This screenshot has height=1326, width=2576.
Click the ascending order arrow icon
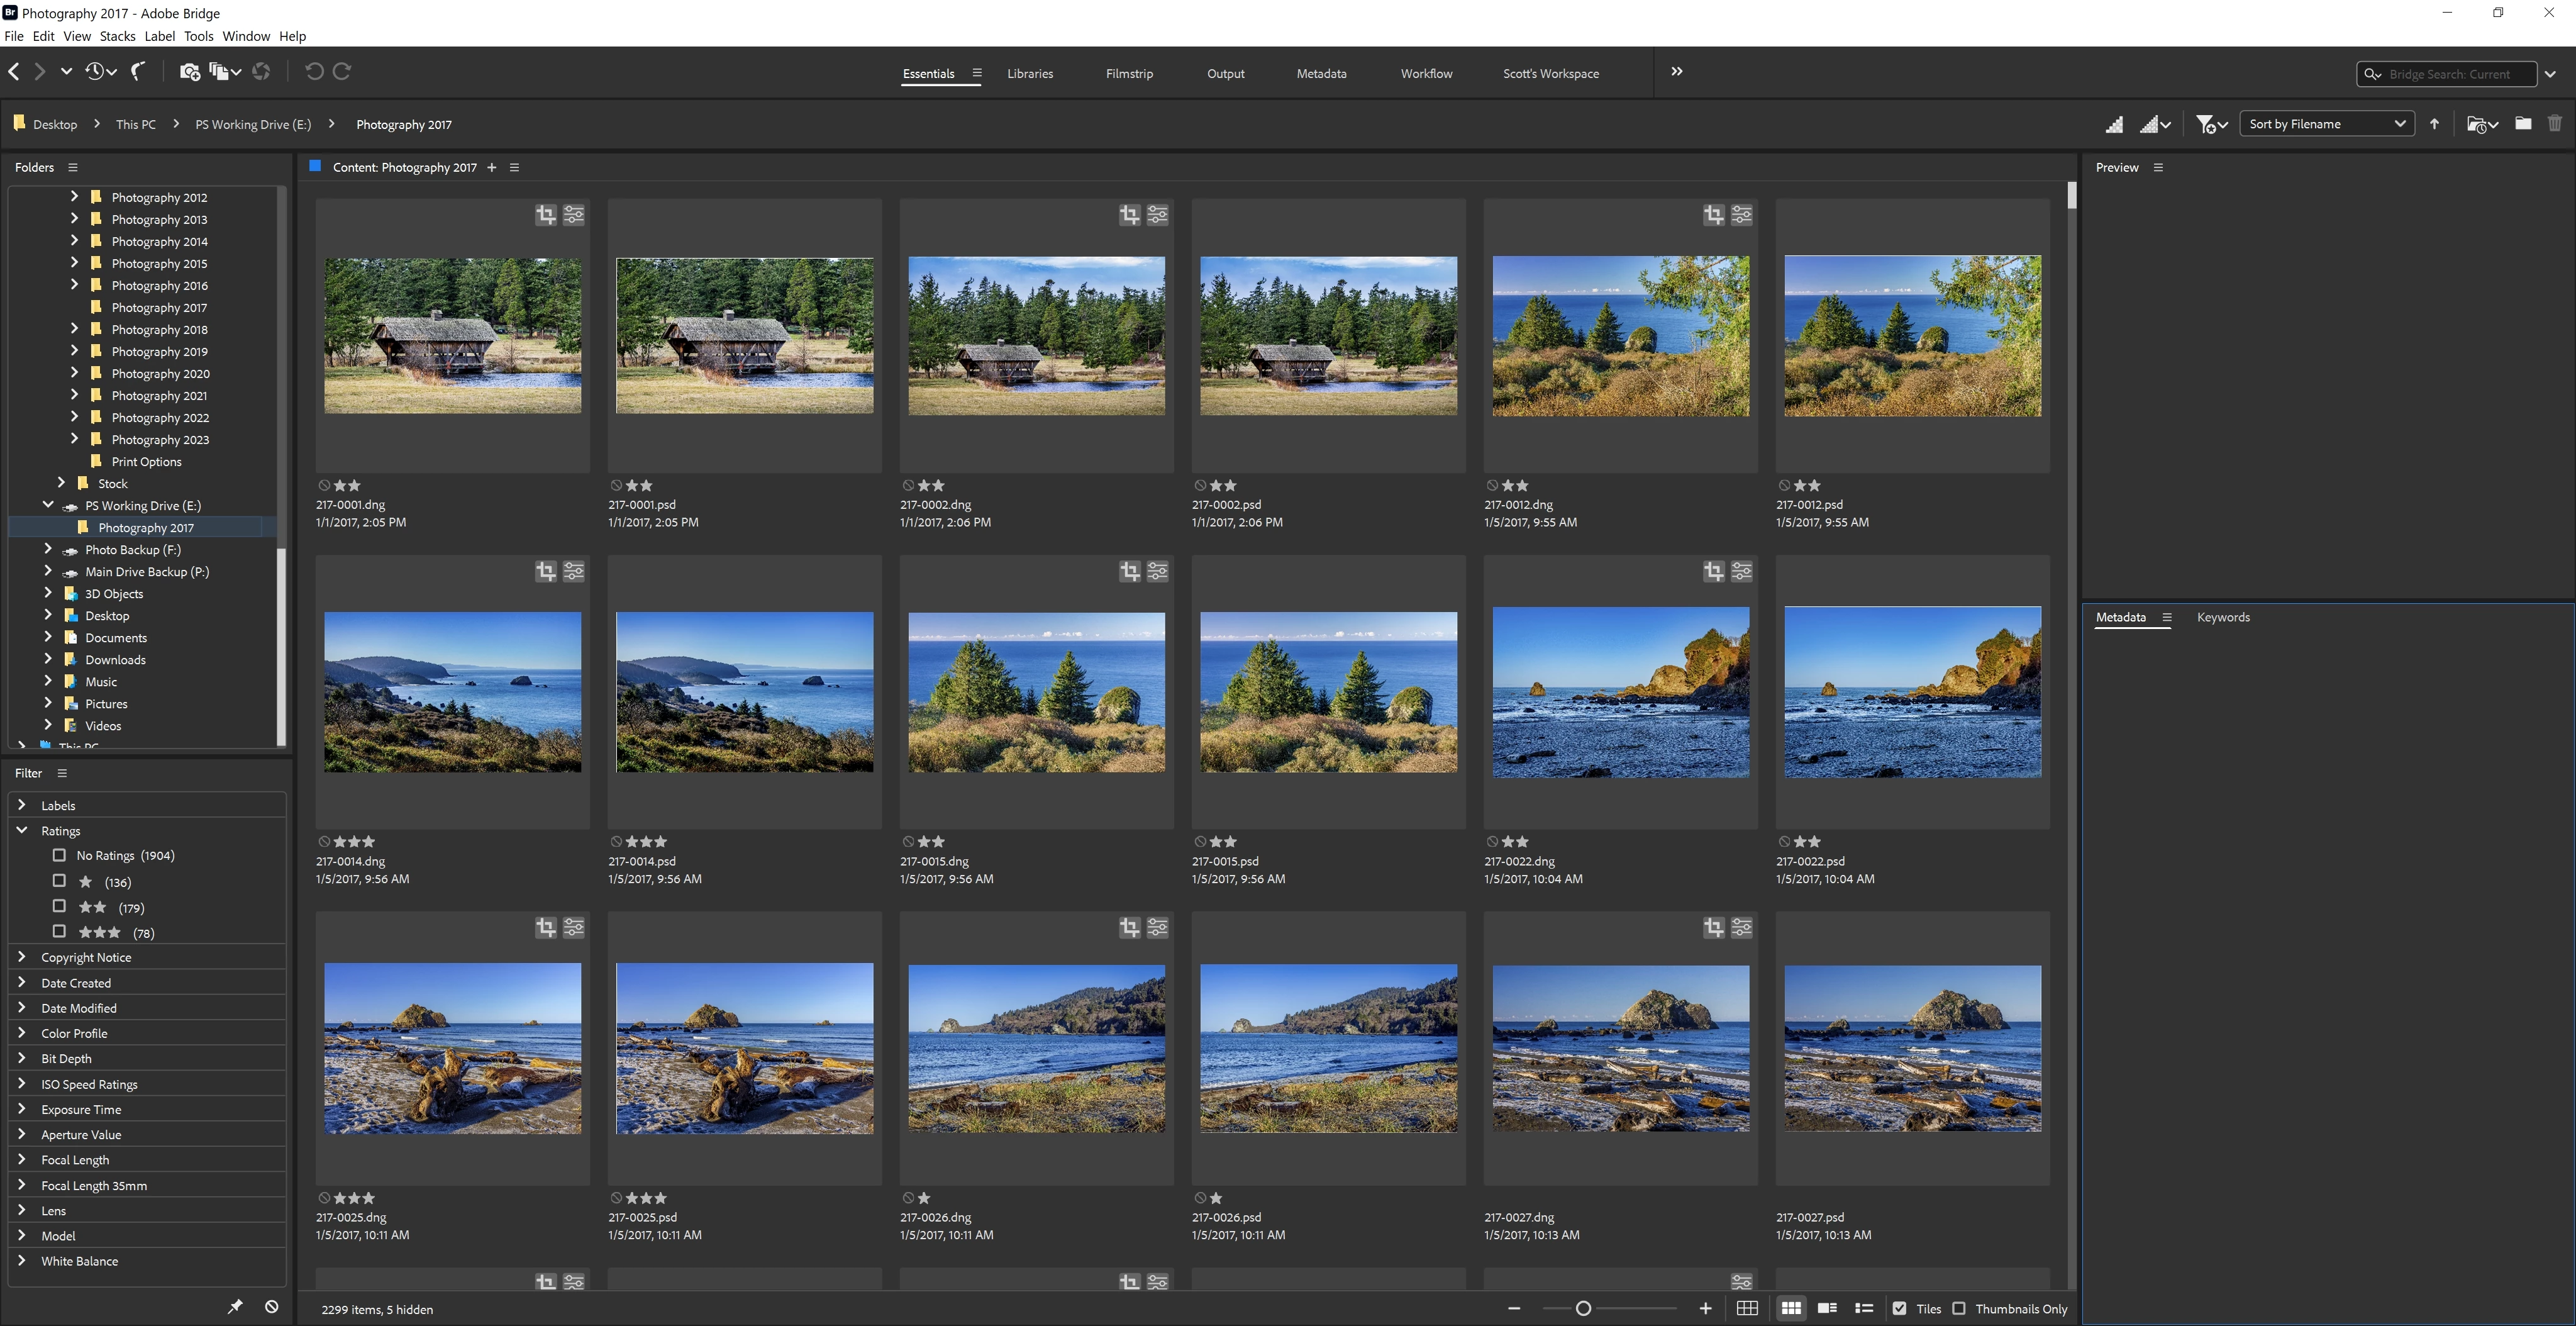pos(2434,124)
